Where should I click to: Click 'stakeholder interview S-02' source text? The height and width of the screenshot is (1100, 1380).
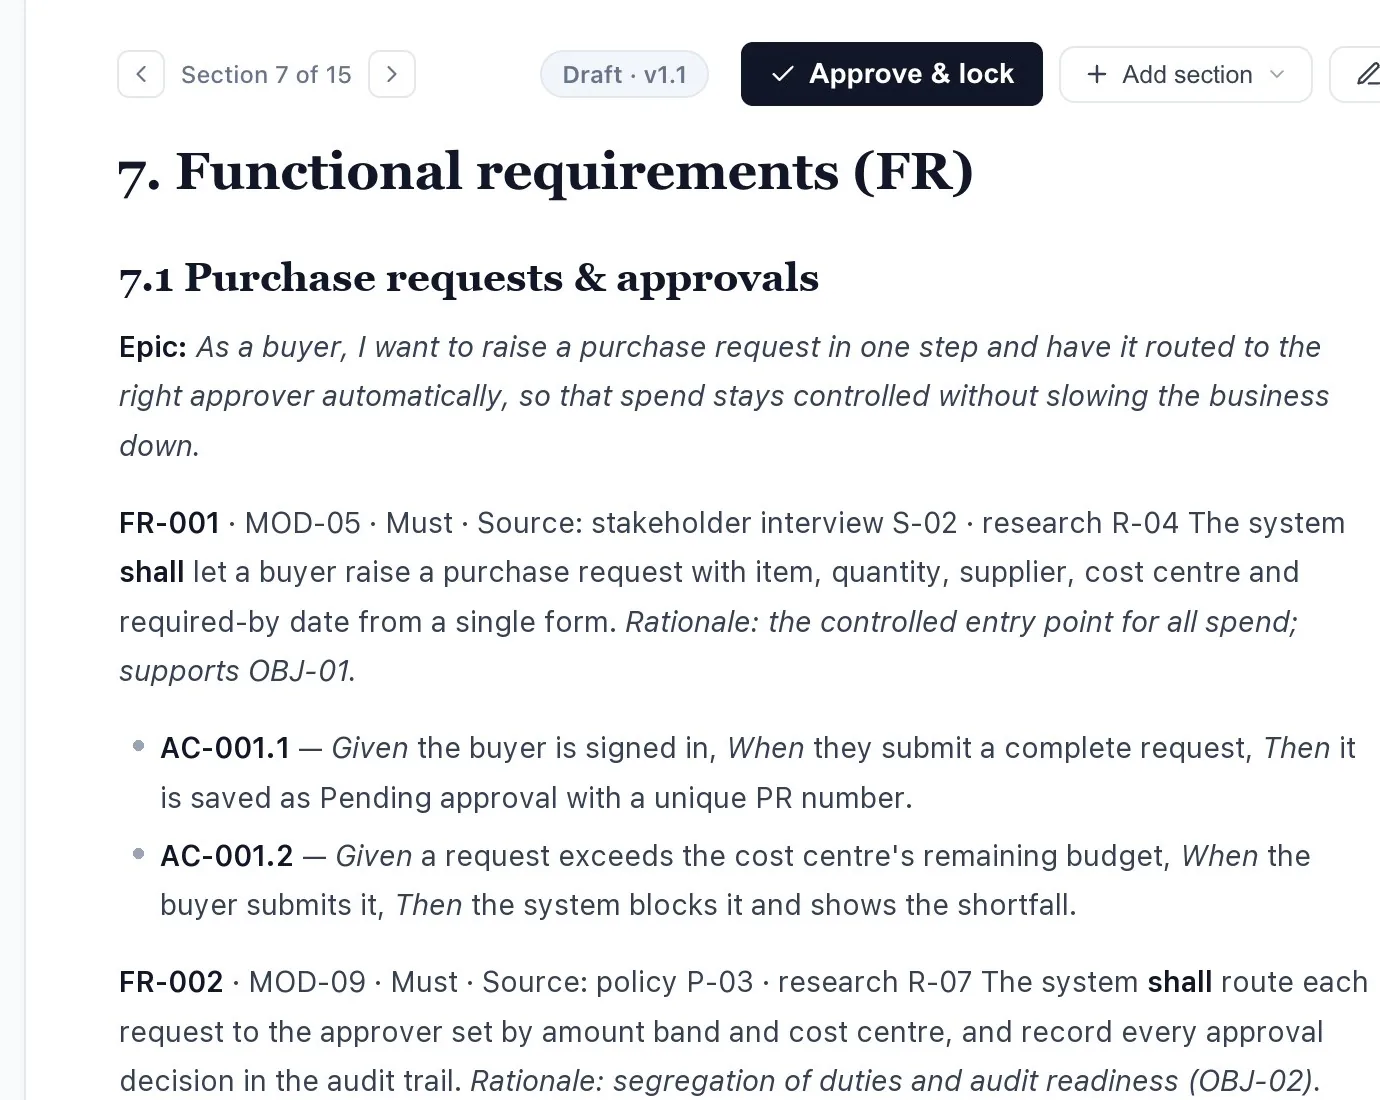click(774, 523)
